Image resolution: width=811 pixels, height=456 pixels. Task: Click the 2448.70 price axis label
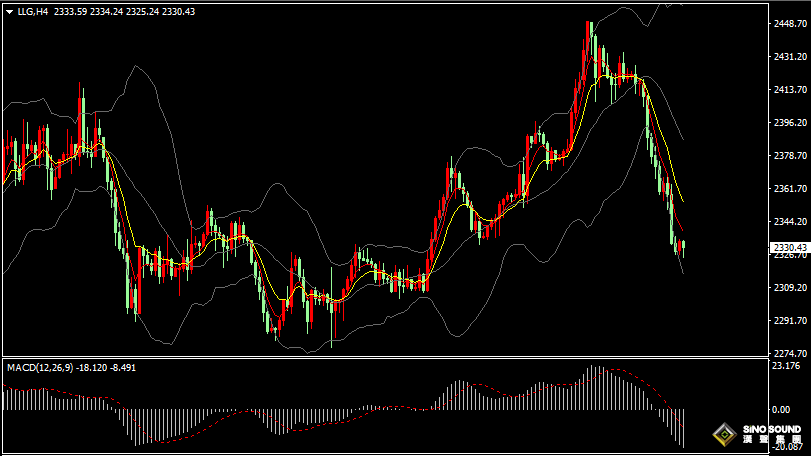[790, 24]
